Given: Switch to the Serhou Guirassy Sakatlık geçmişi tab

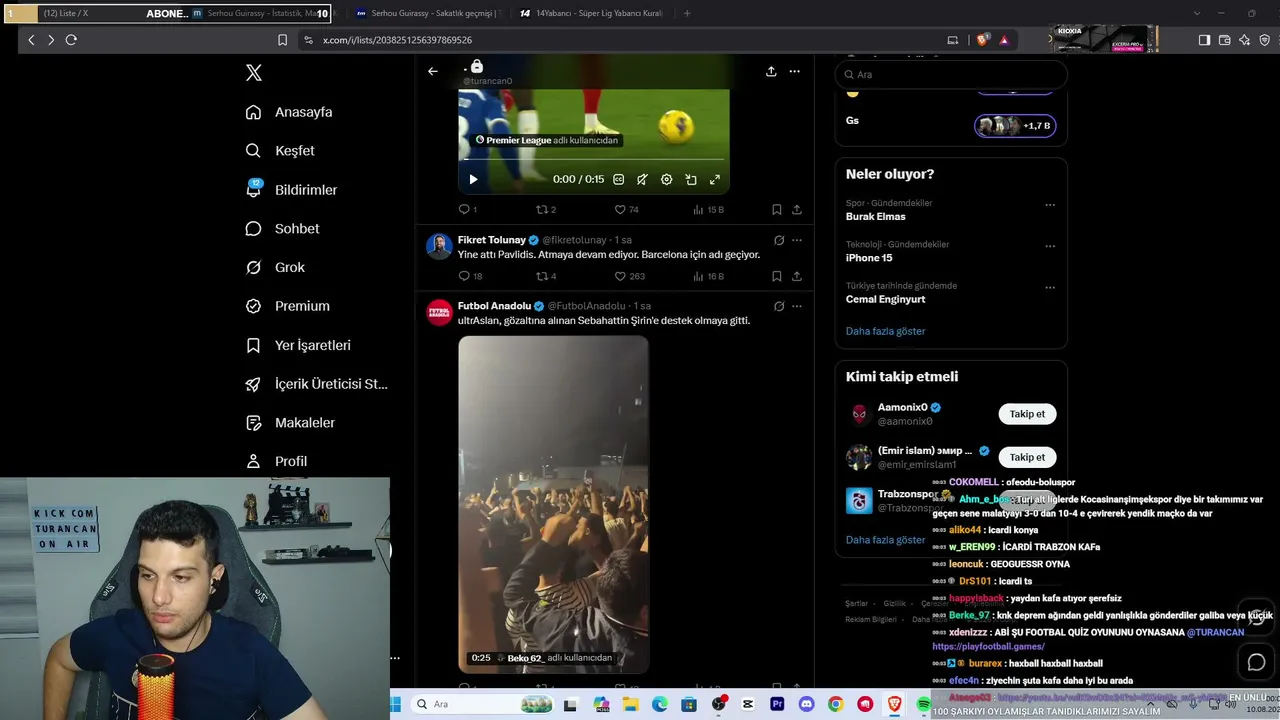Looking at the screenshot, I should pos(427,14).
